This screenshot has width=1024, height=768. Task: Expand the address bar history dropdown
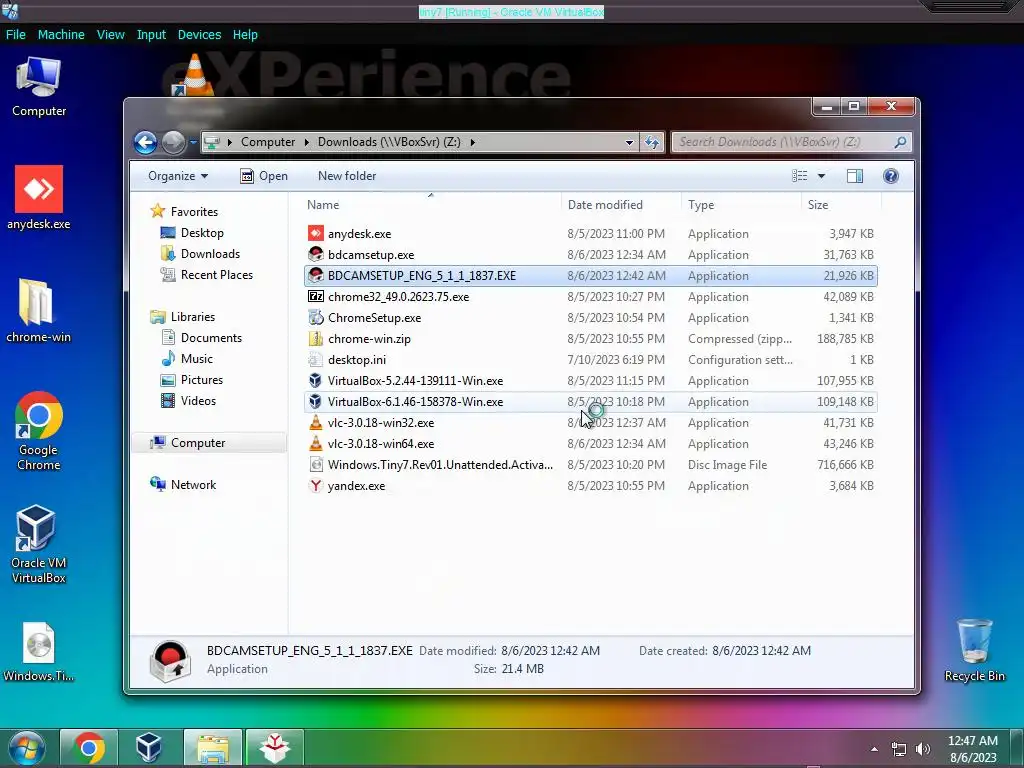coord(629,142)
